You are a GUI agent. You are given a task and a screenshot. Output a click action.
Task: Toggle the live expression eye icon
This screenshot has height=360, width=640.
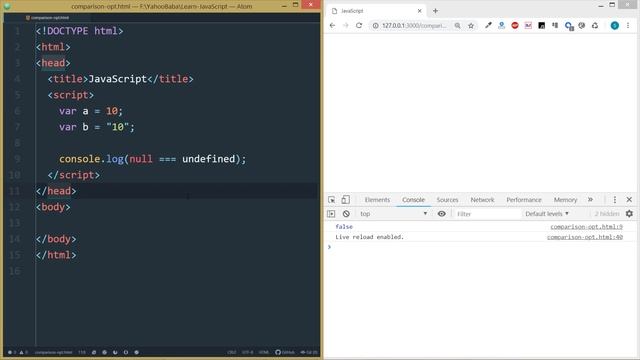click(x=442, y=213)
